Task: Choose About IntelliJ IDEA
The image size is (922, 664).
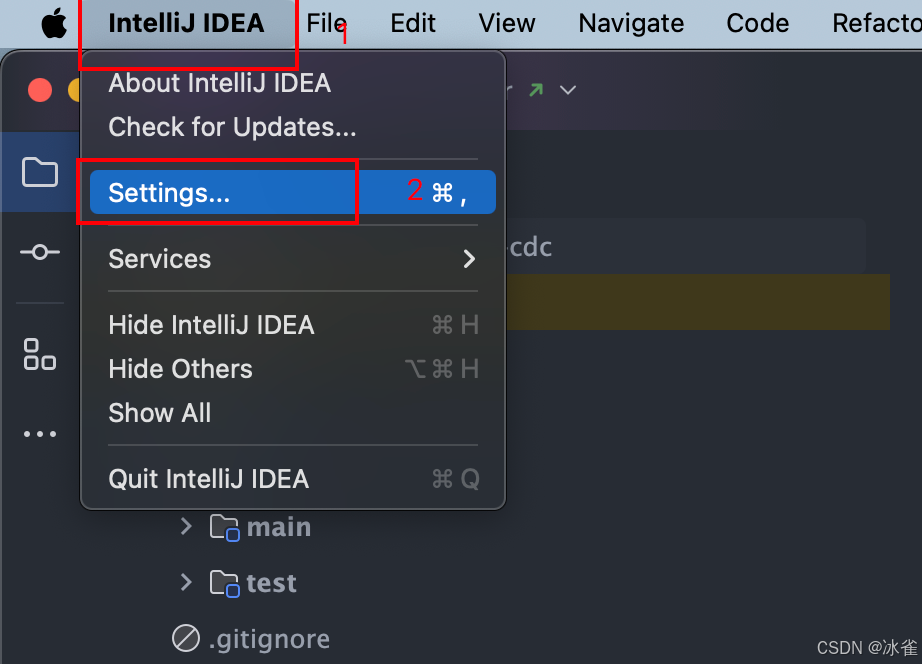Action: 219,83
